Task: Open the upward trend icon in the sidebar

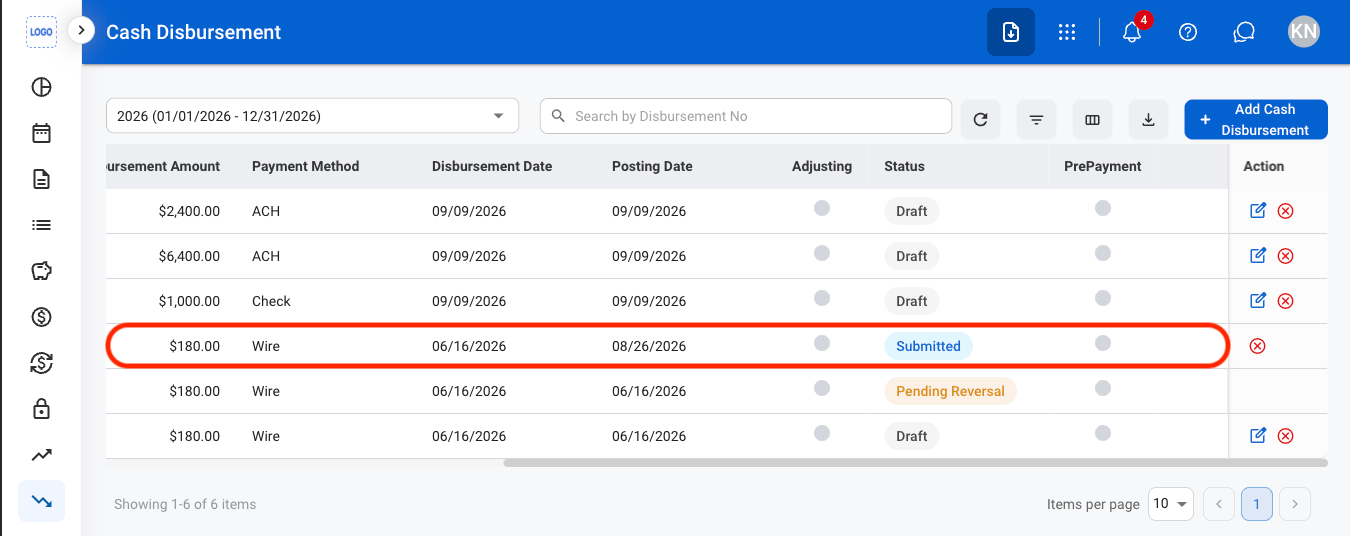Action: pyautogui.click(x=41, y=455)
